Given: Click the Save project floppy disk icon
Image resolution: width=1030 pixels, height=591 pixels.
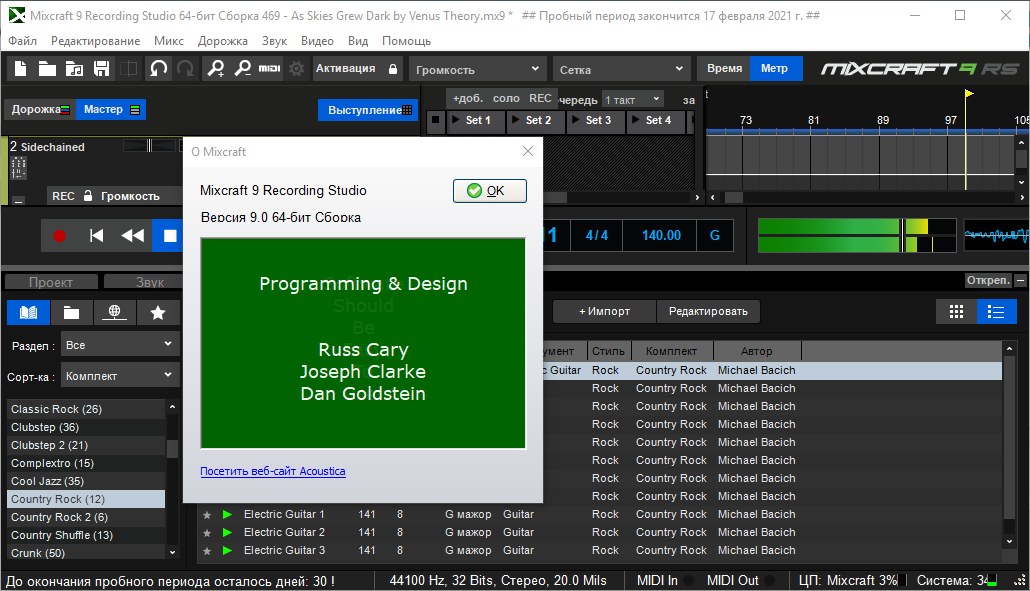Looking at the screenshot, I should [101, 69].
